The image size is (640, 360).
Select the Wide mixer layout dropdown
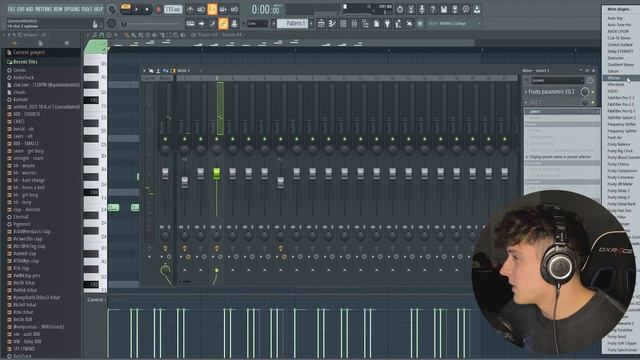[183, 71]
